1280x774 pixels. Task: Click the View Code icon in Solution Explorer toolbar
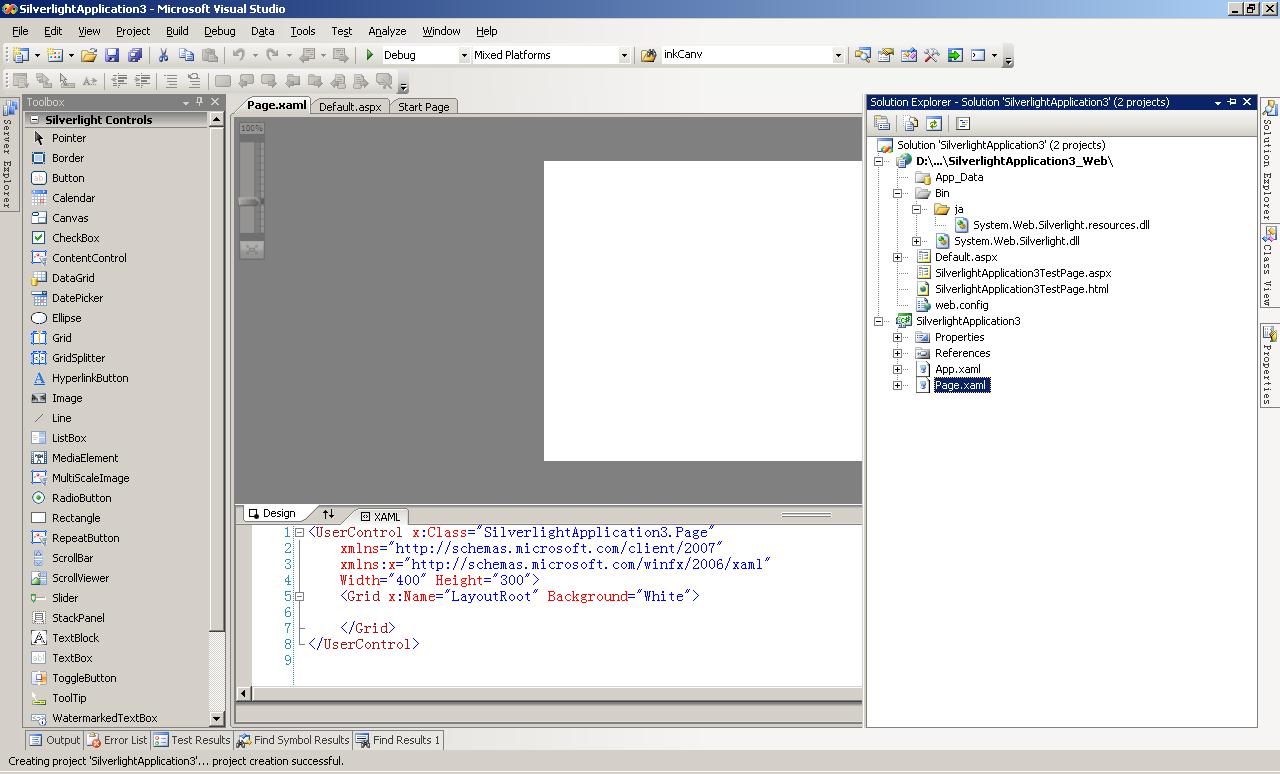(x=963, y=123)
